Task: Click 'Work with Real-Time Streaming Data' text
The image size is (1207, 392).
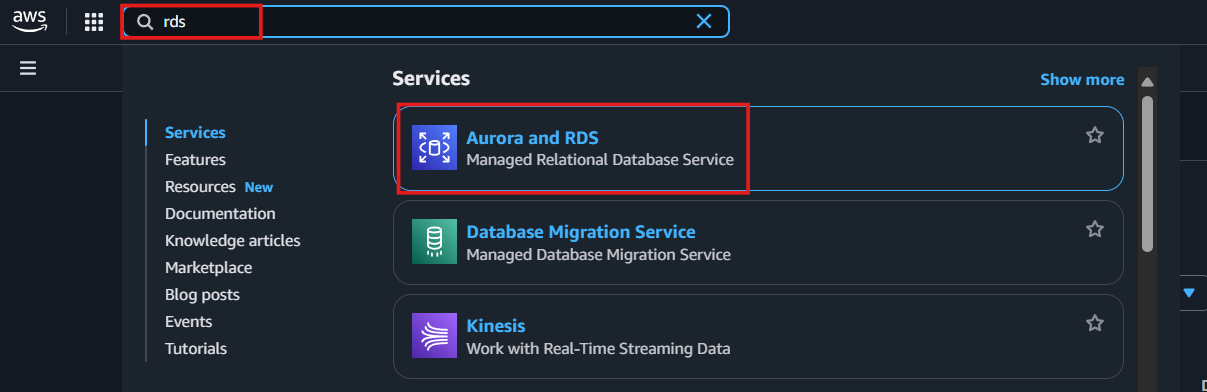Action: 598,348
